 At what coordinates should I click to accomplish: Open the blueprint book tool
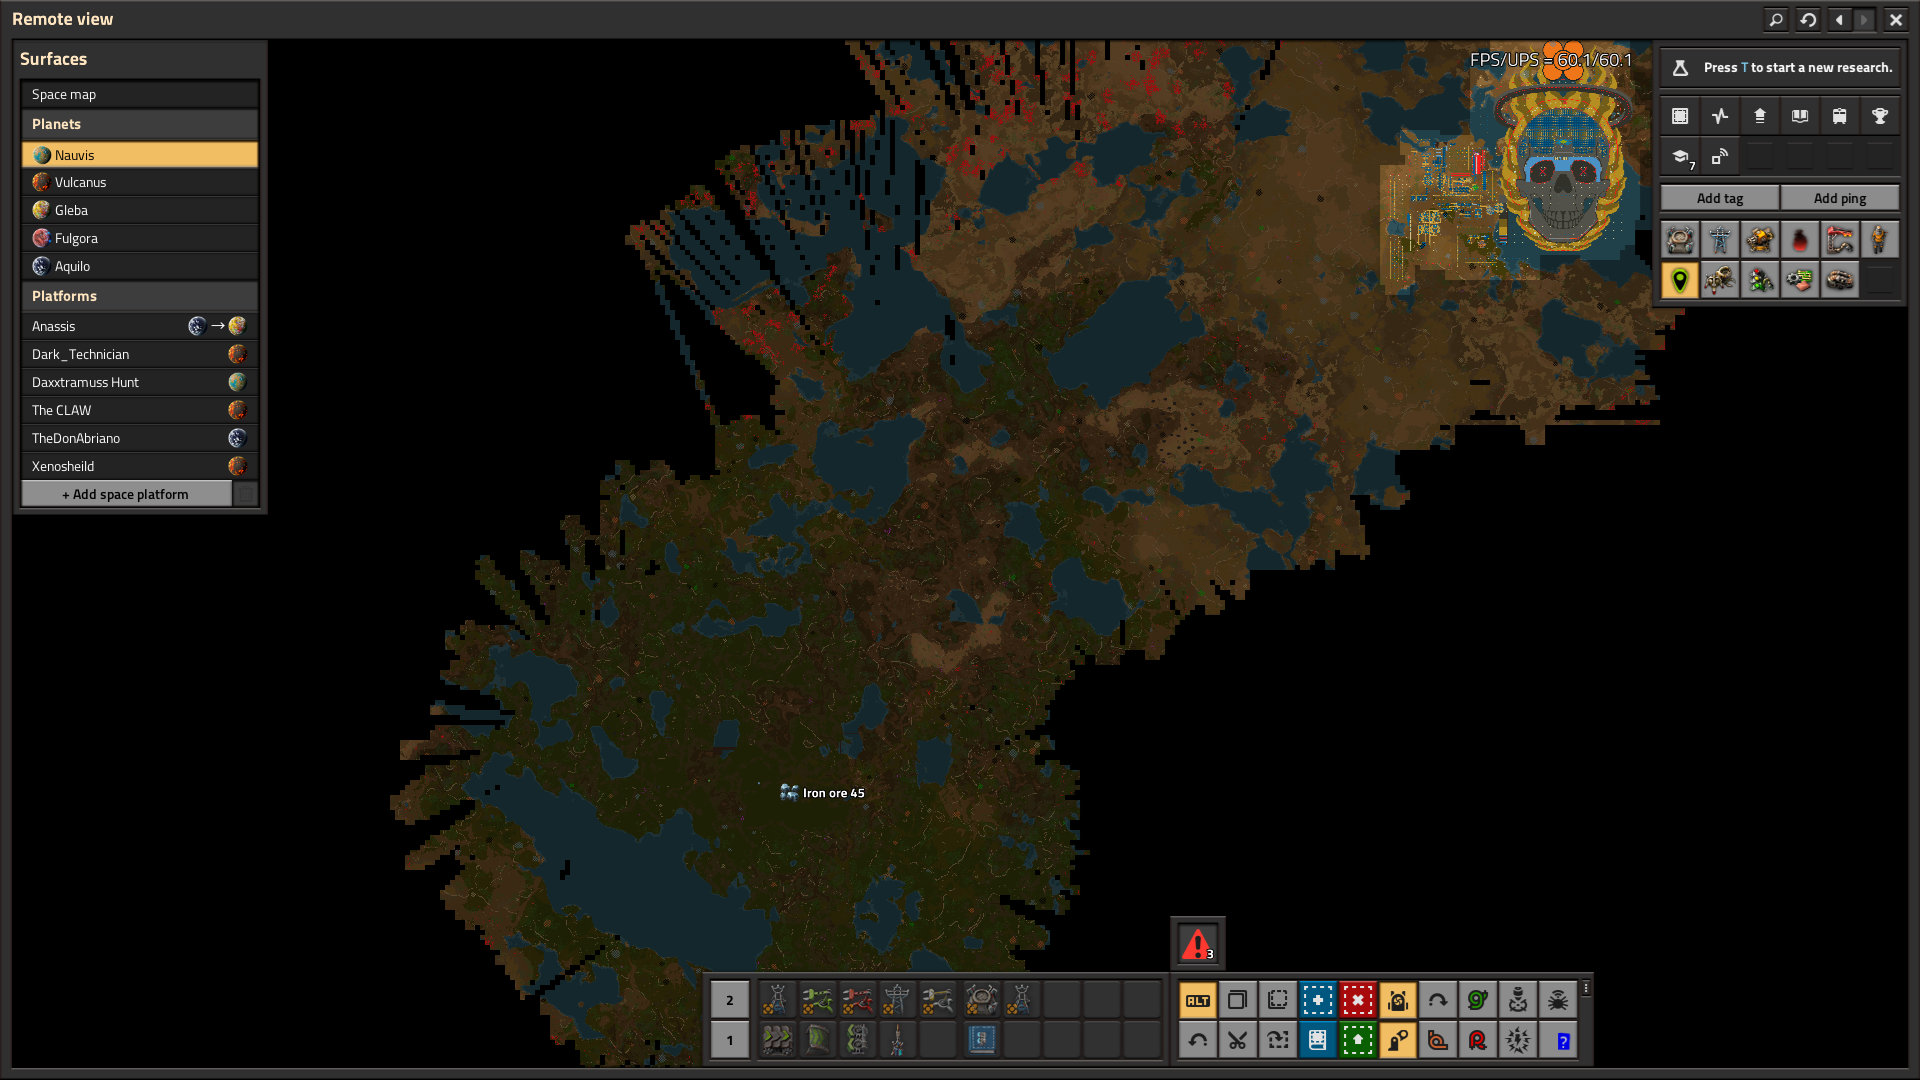pyautogui.click(x=1318, y=1040)
